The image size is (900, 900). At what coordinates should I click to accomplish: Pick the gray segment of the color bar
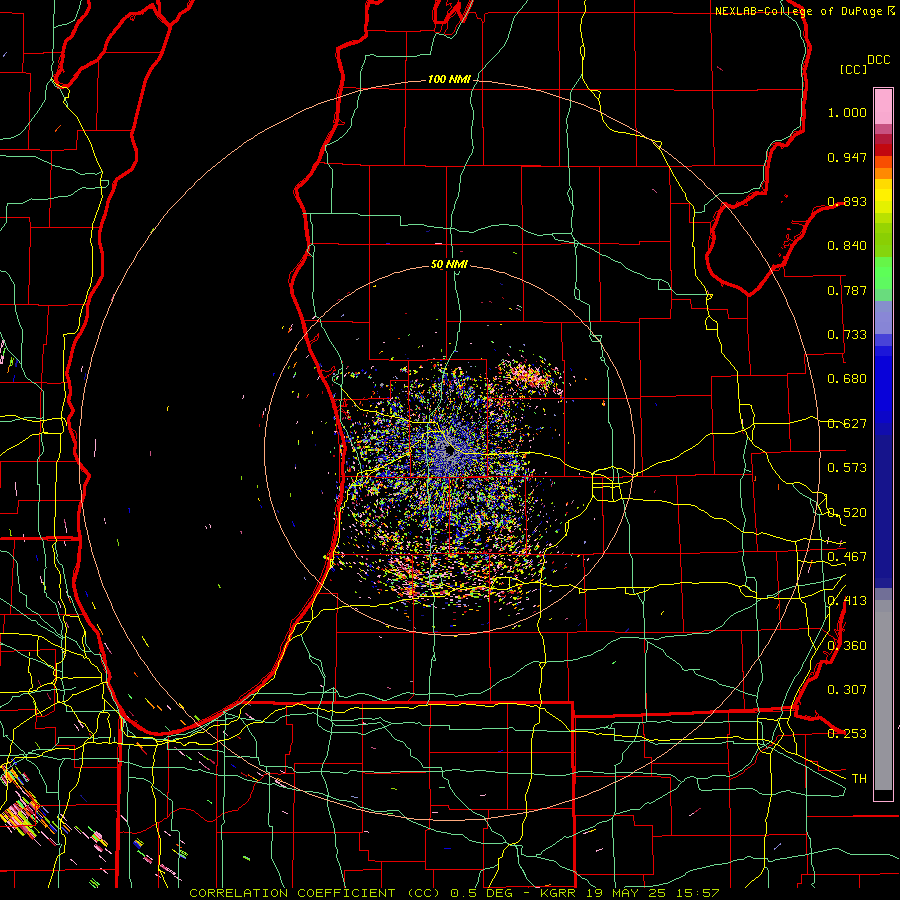[x=883, y=695]
